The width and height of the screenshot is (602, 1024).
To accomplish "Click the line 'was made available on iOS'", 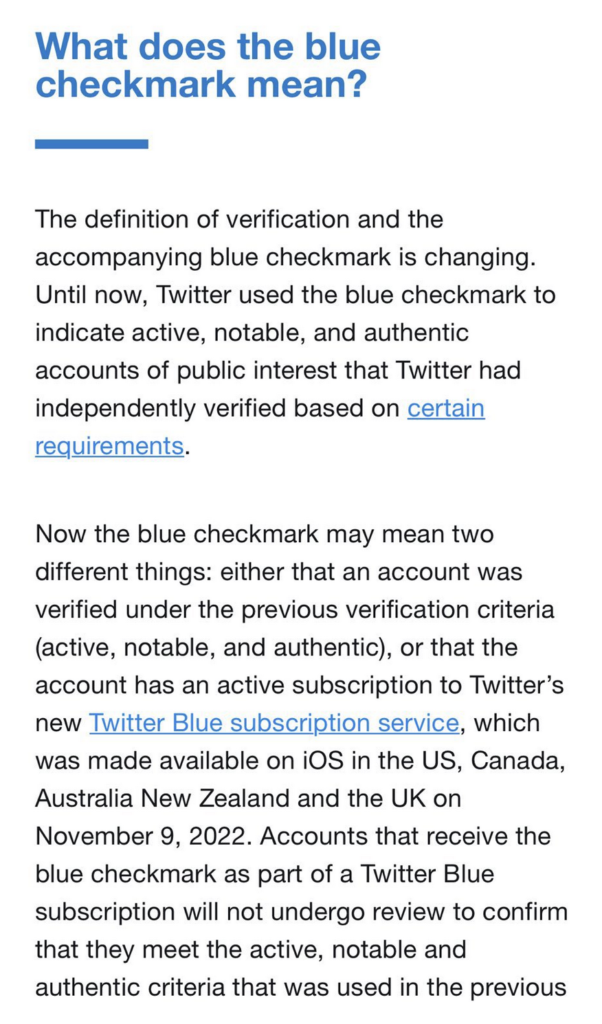I will click(300, 761).
